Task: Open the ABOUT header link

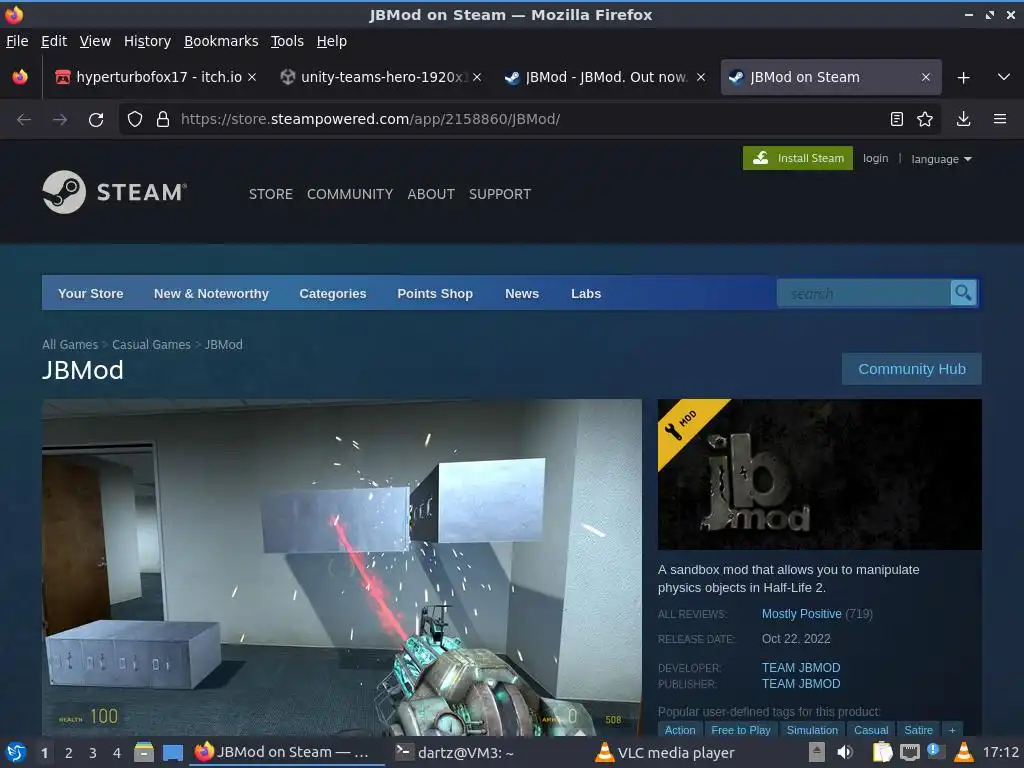Action: (430, 194)
